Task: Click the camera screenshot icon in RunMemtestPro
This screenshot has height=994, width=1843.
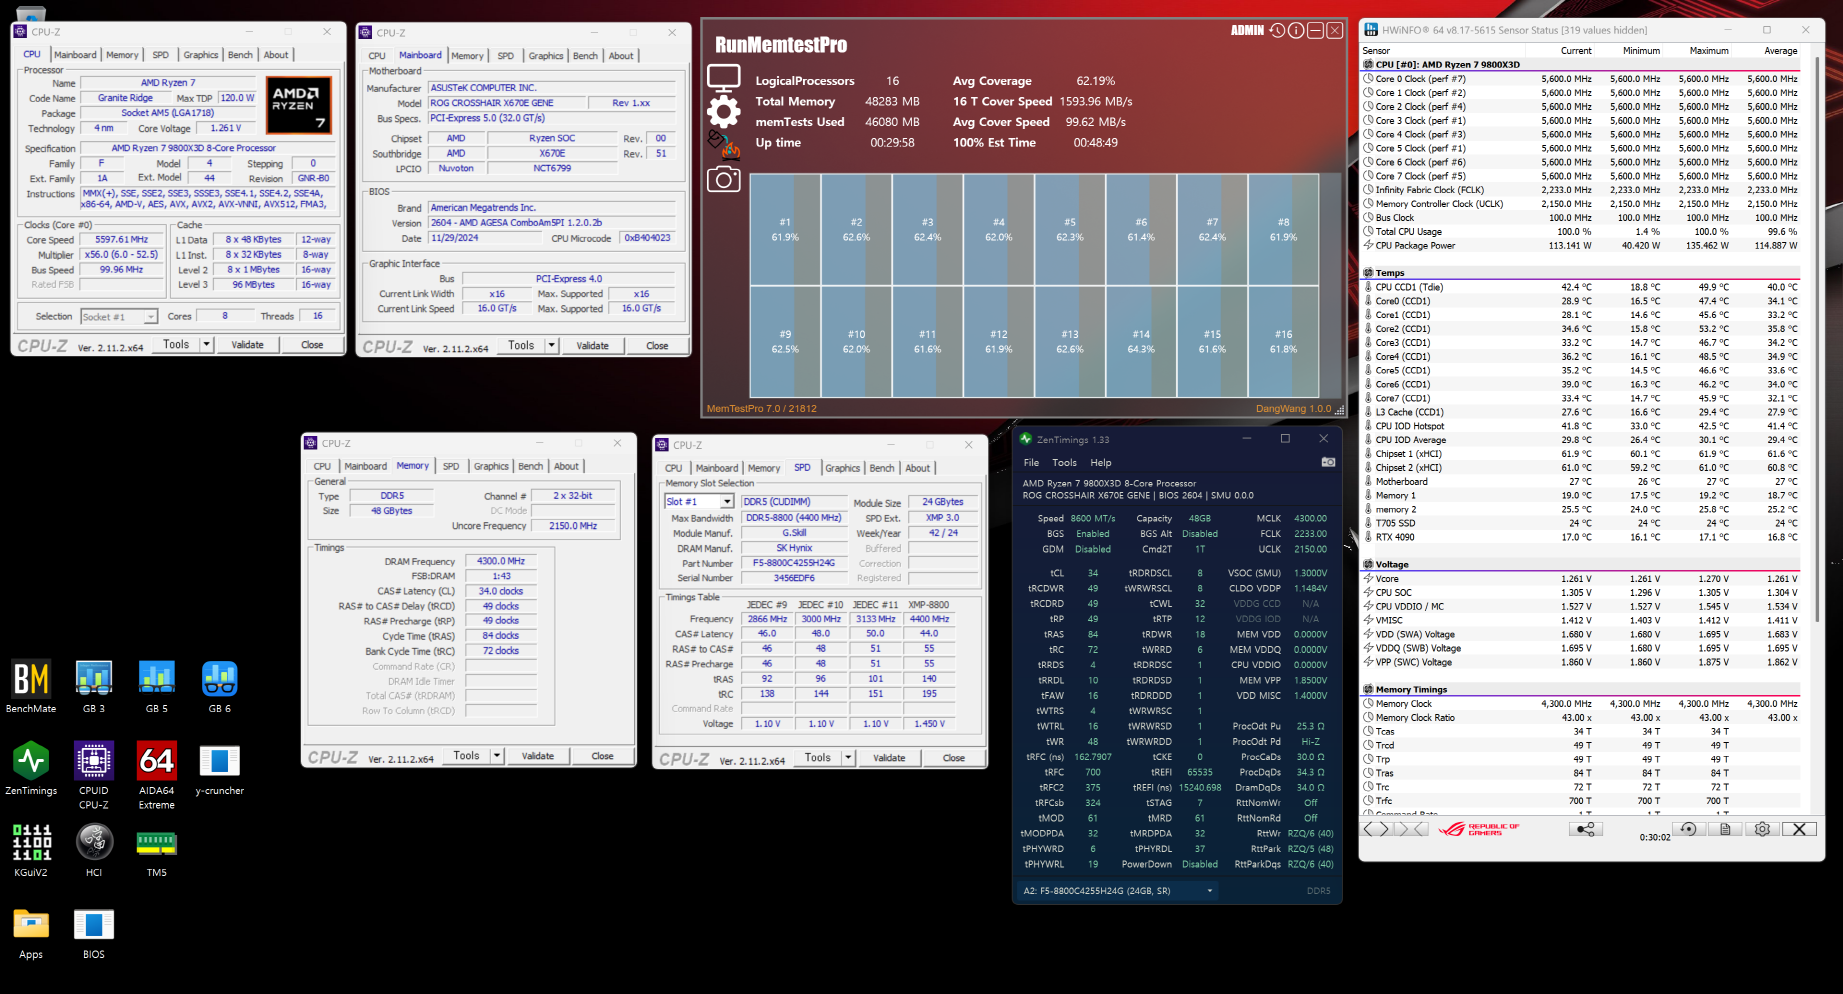Action: [x=724, y=179]
